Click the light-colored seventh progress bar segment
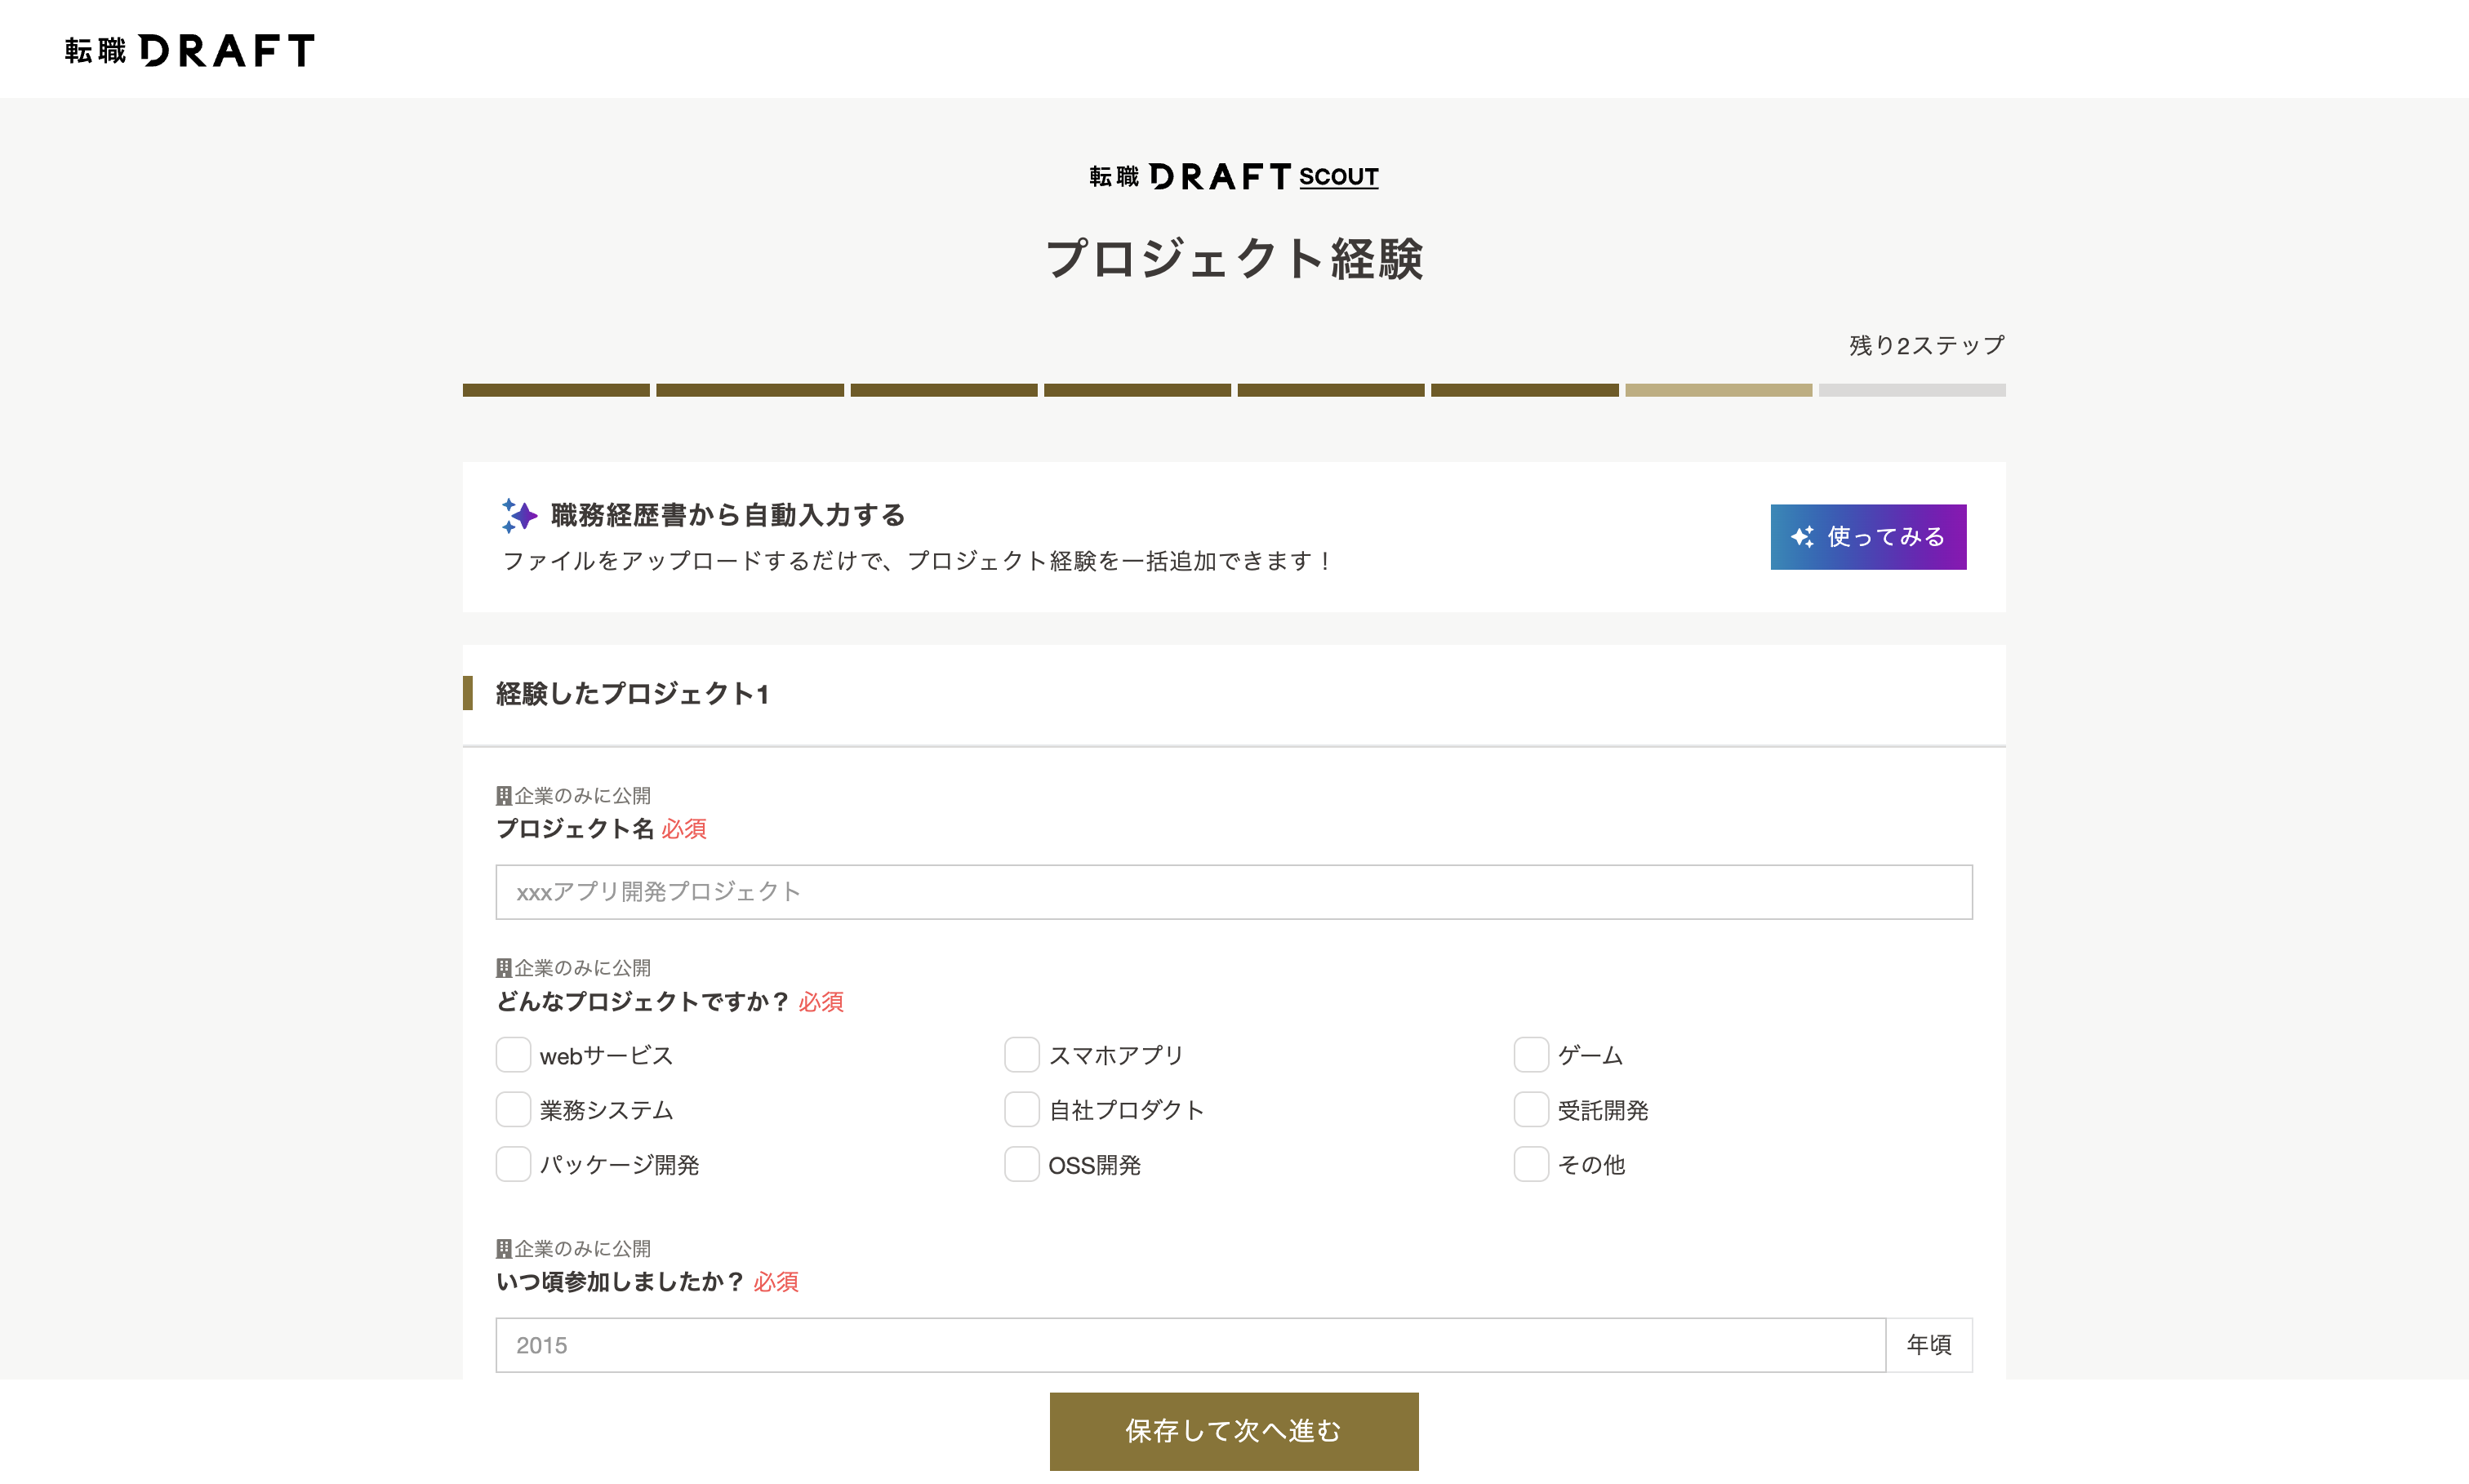 pos(1718,390)
